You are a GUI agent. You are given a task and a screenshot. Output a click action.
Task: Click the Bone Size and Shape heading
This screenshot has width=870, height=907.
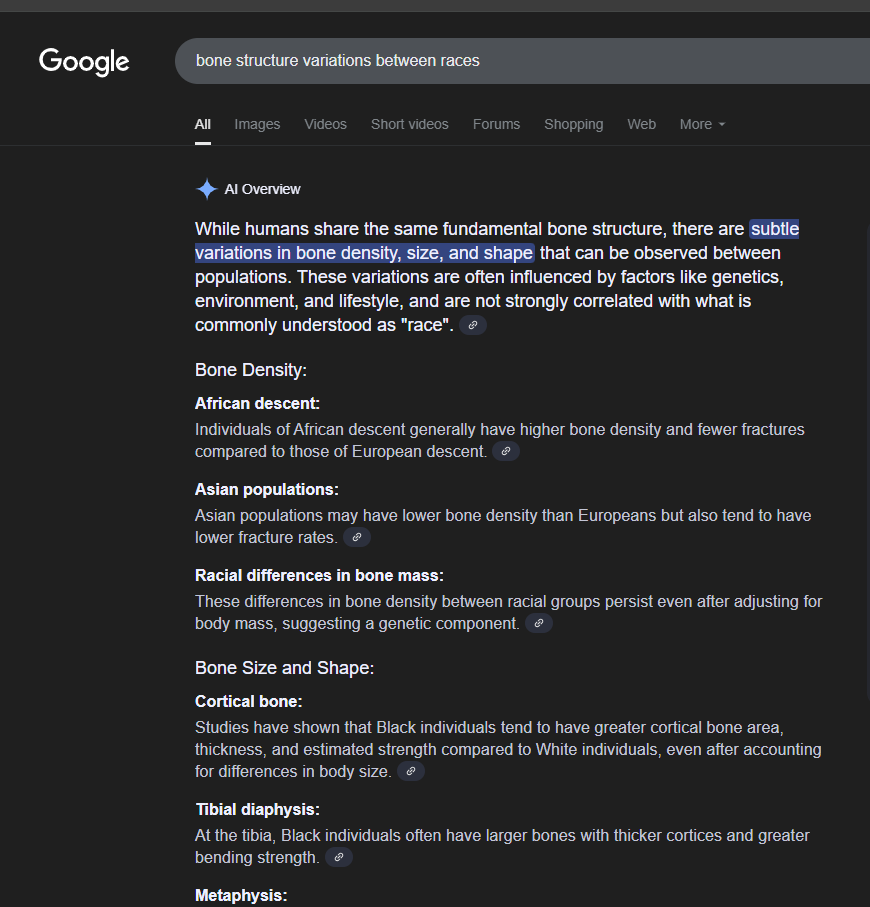coord(284,668)
